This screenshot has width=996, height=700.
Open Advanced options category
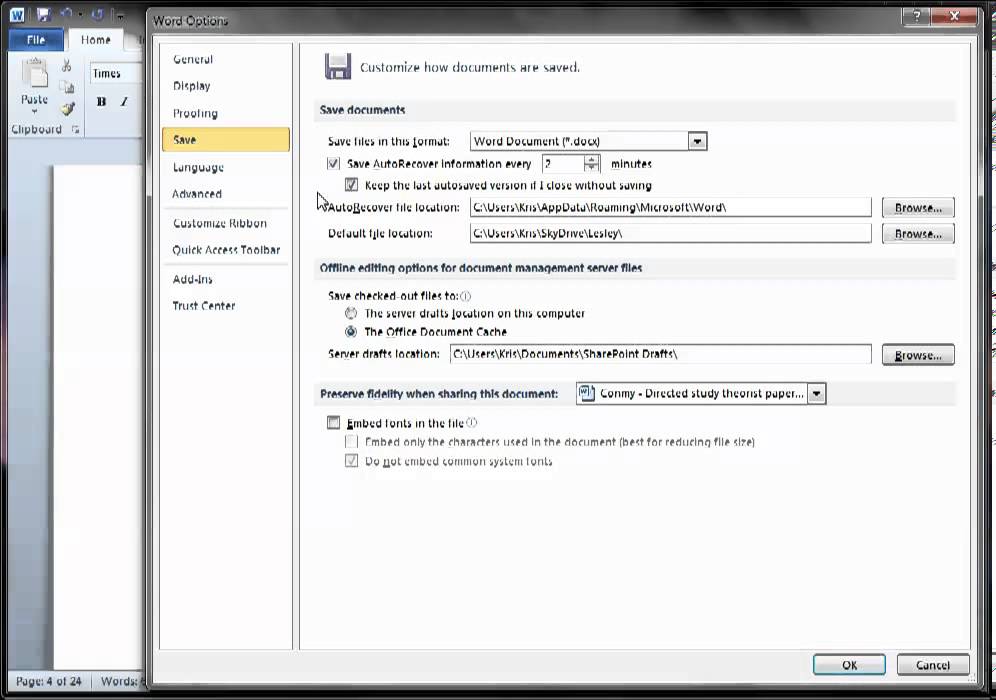[x=225, y=194]
